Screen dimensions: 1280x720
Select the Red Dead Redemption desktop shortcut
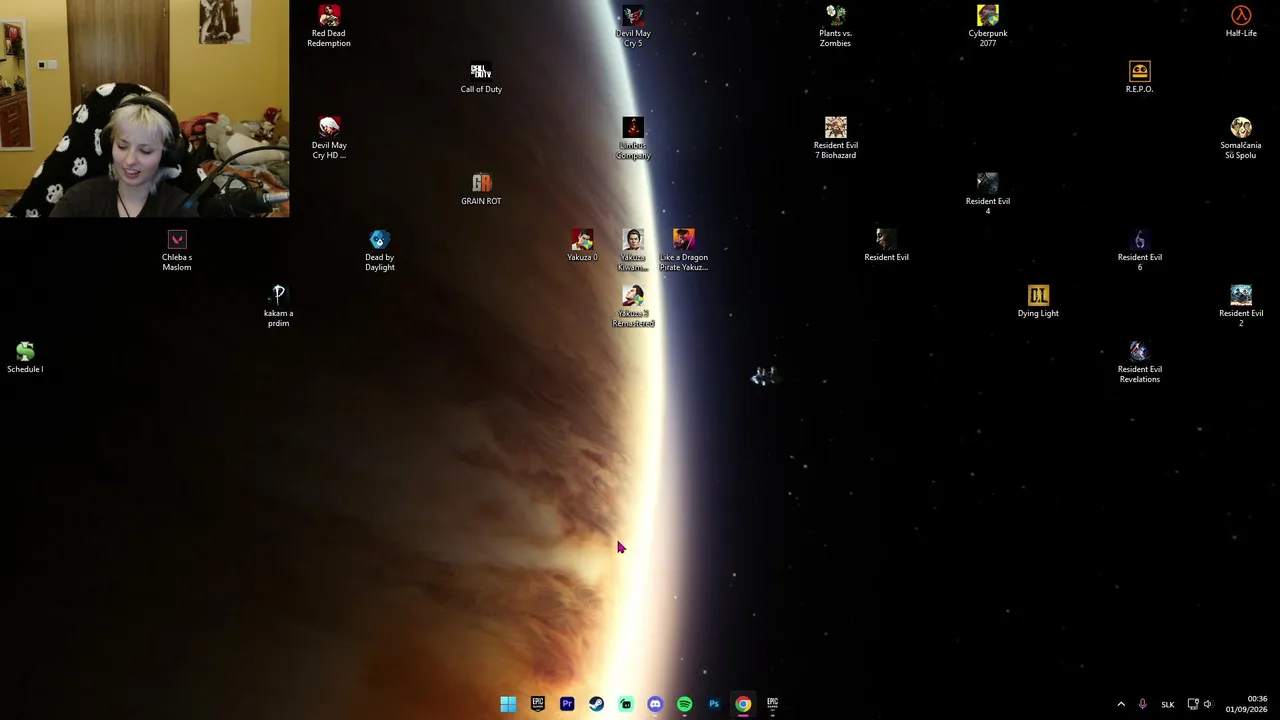coord(329,26)
